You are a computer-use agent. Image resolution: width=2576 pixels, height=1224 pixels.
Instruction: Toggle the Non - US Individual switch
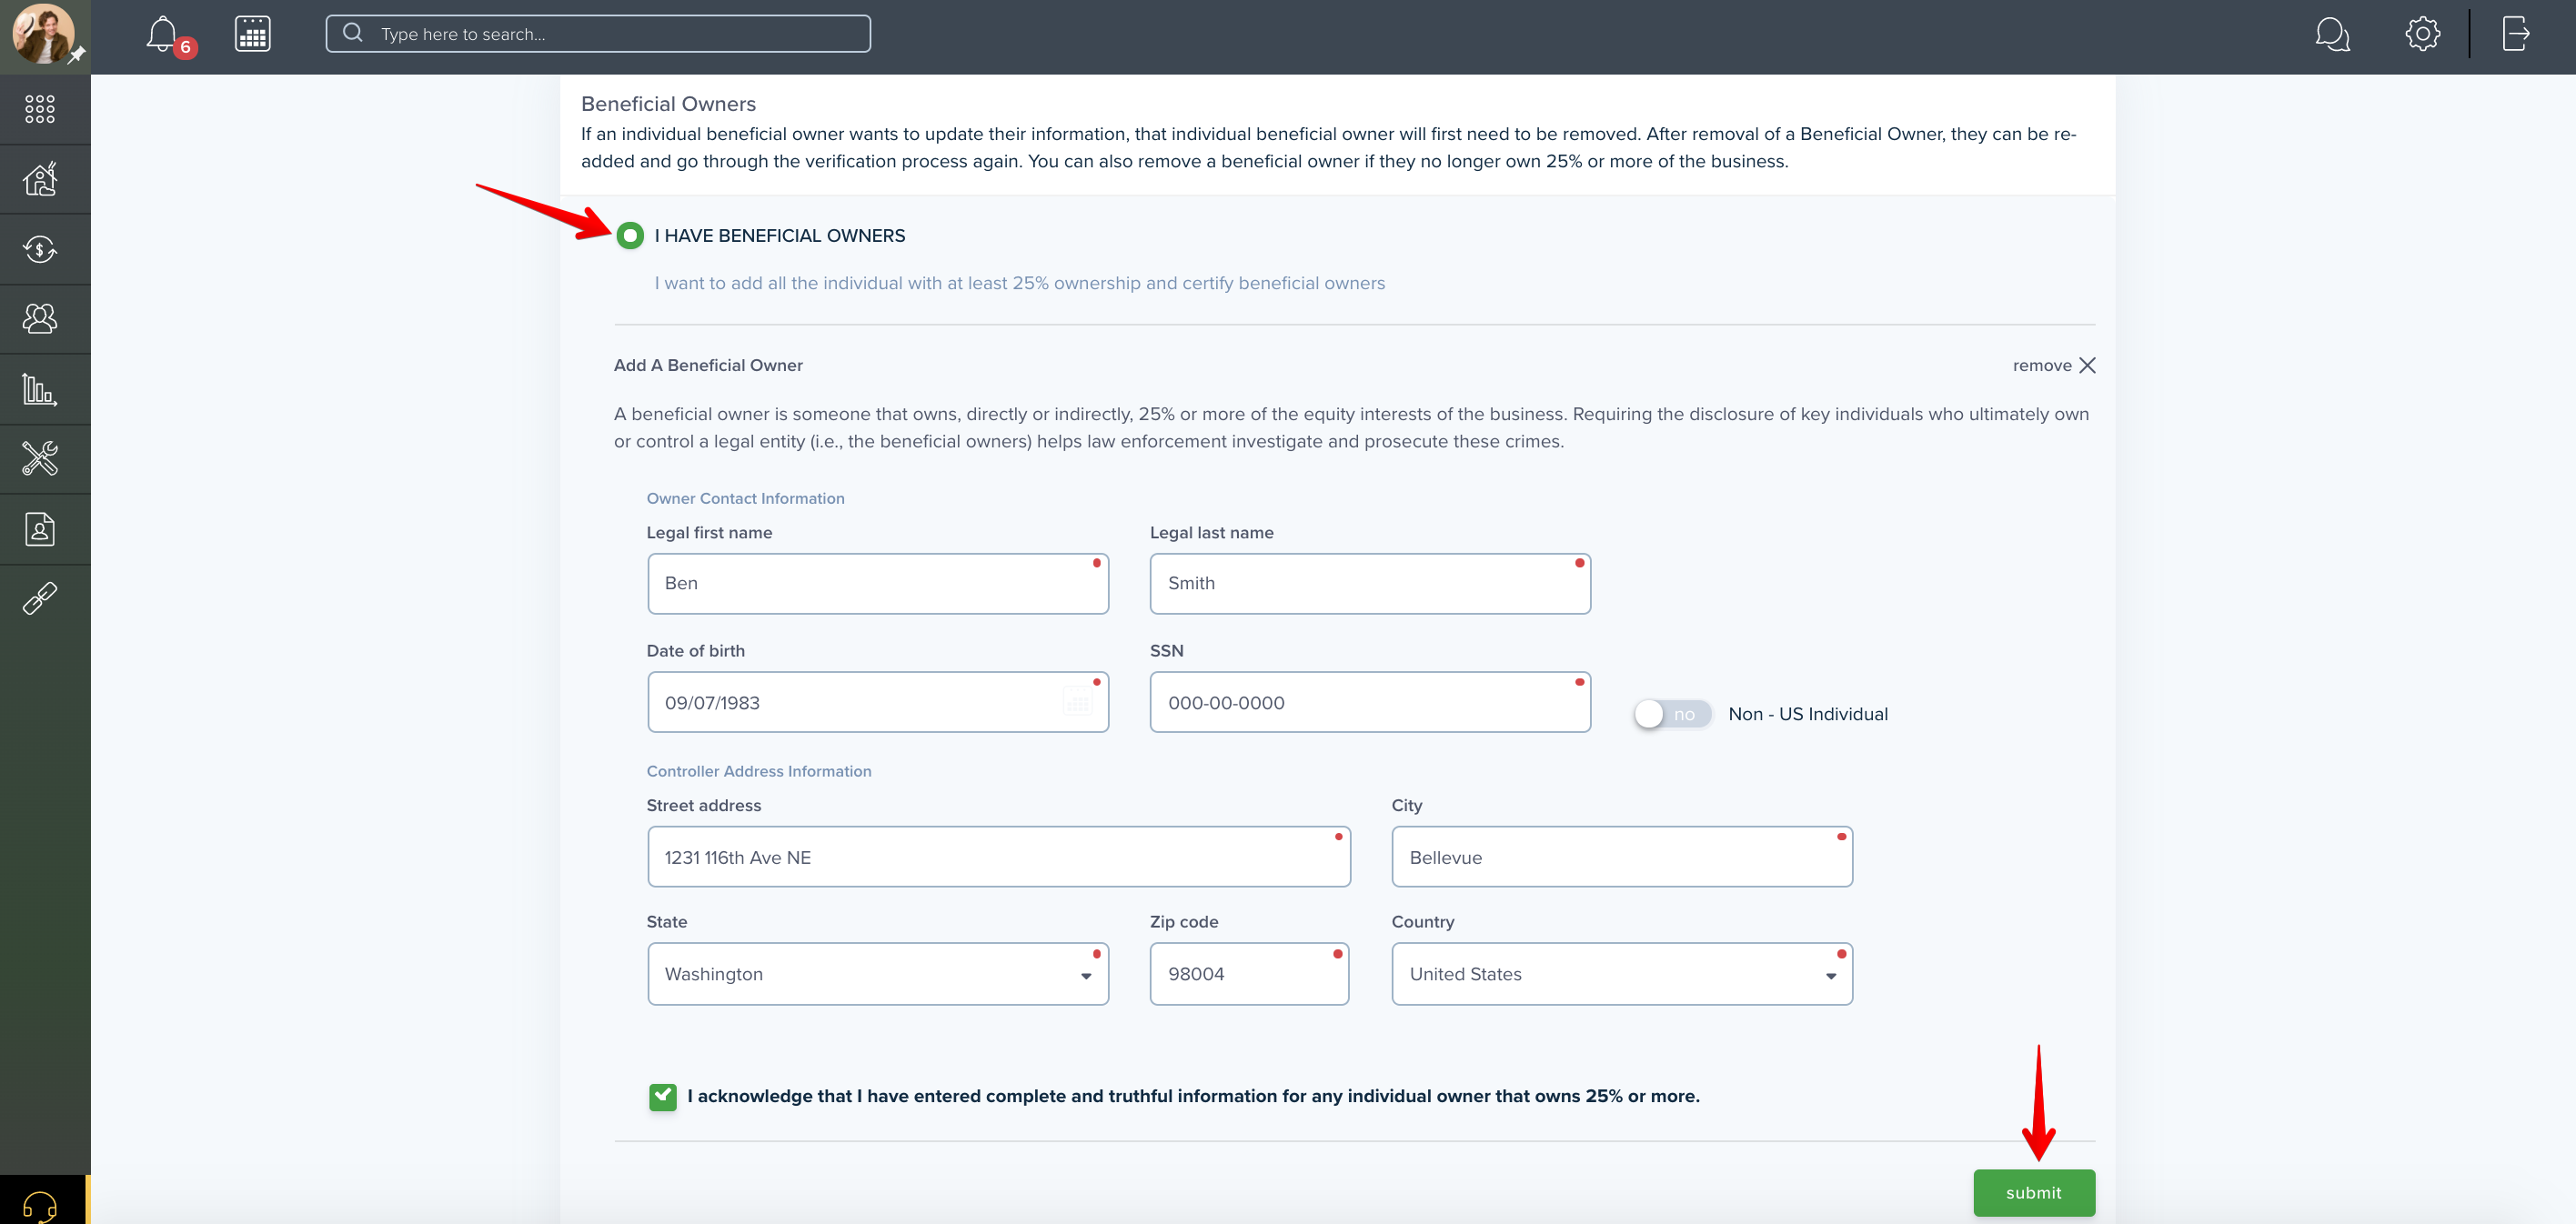tap(1673, 714)
